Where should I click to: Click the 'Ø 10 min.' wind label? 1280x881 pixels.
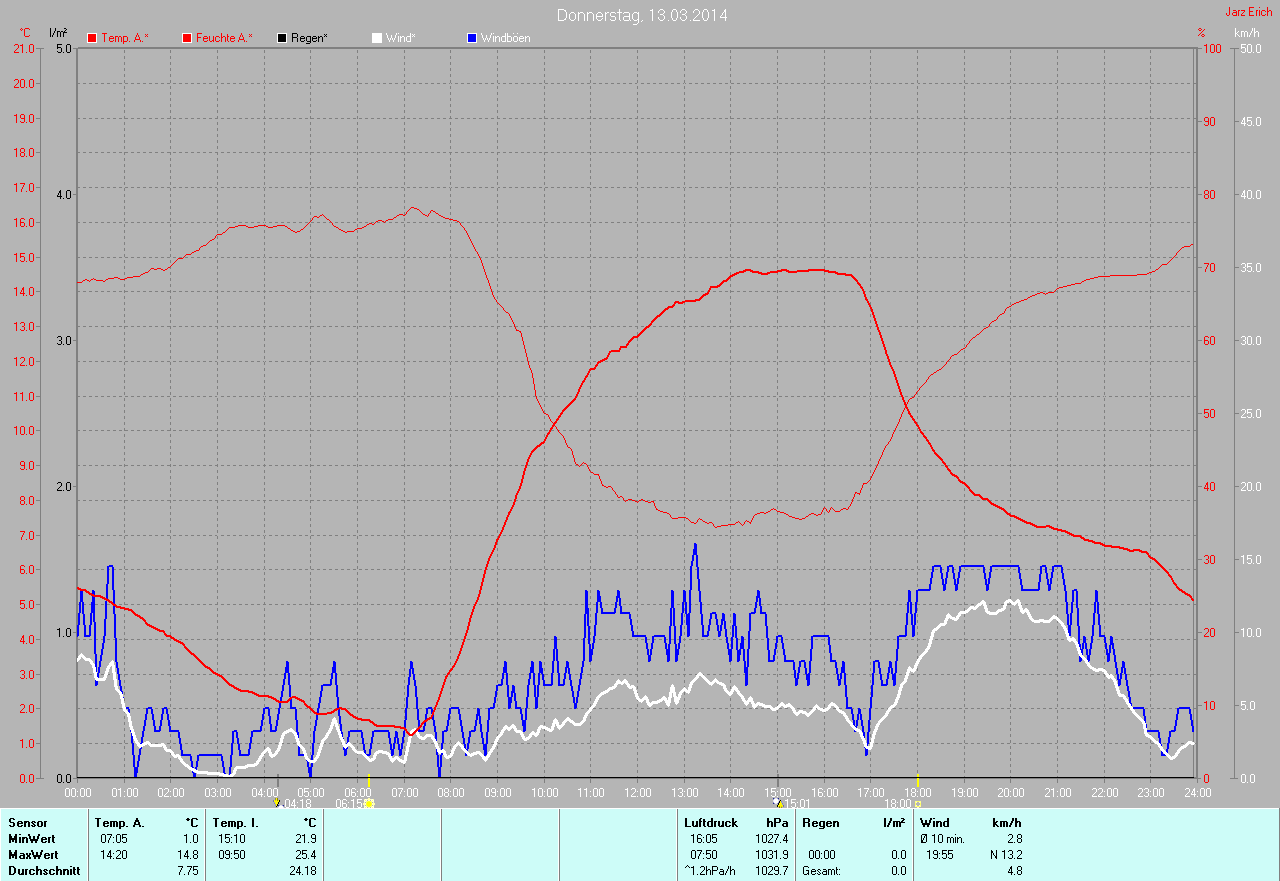pos(943,839)
